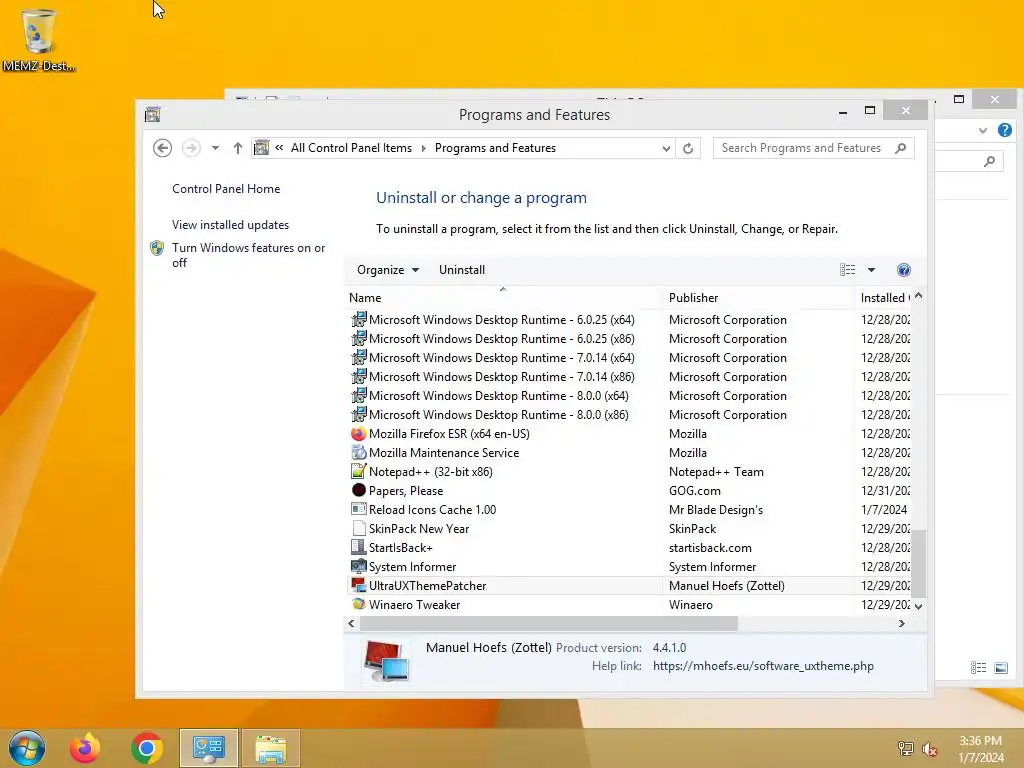The width and height of the screenshot is (1024, 768).
Task: Click the startisback.com publisher cell
Action: (x=710, y=548)
